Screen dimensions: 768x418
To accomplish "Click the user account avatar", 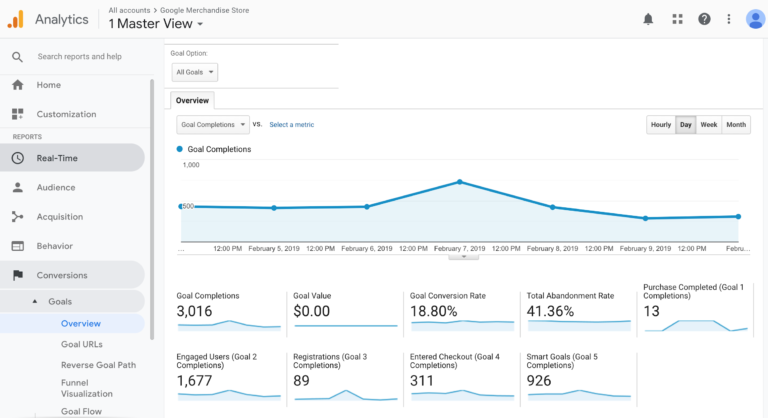I will tap(755, 19).
